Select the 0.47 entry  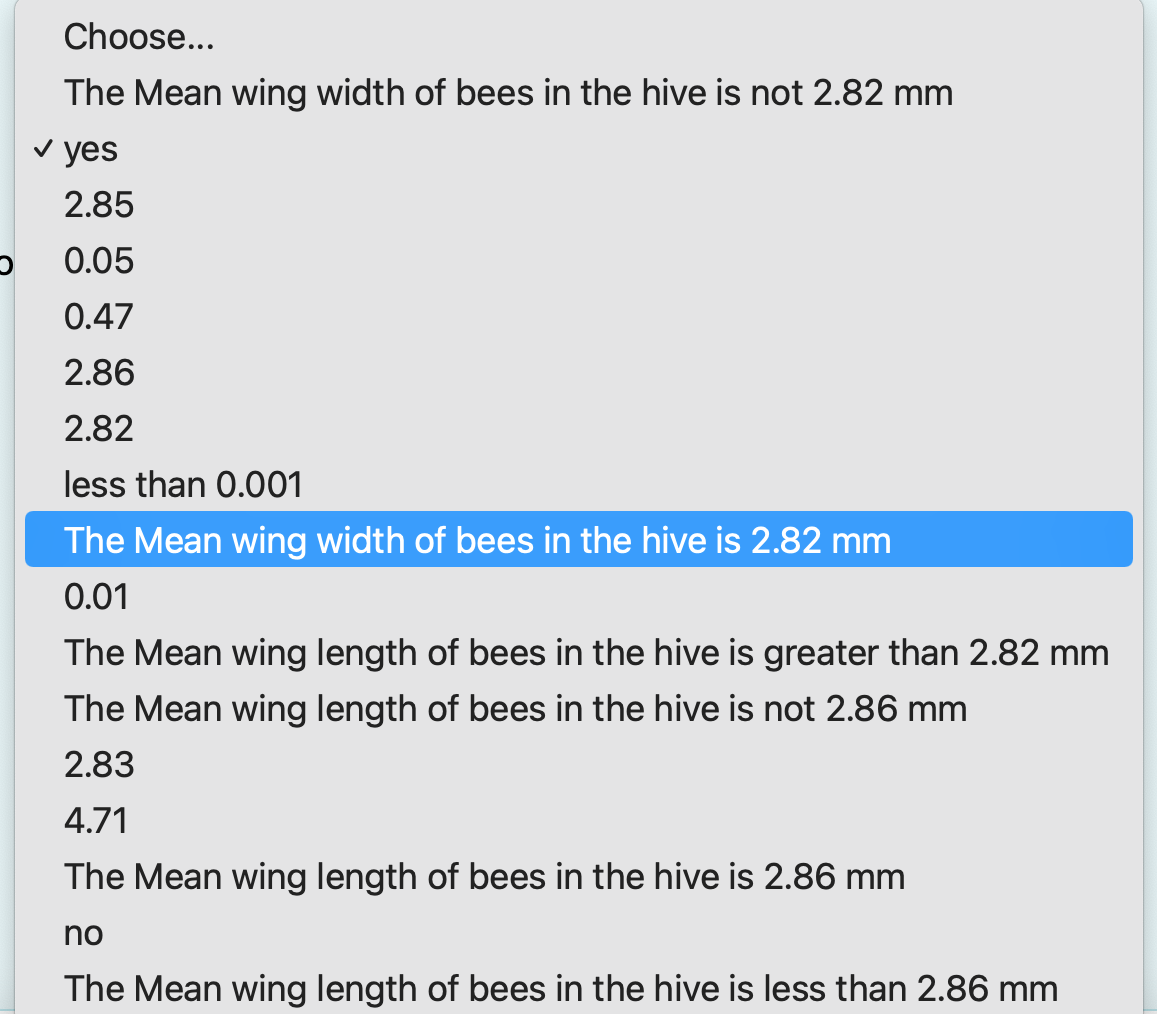pos(99,316)
